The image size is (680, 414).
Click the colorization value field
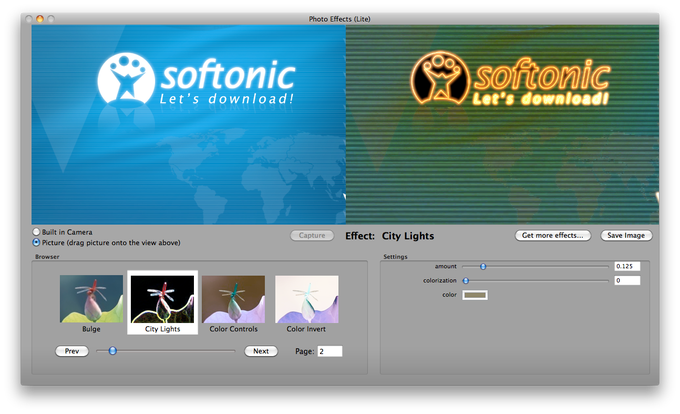click(627, 280)
